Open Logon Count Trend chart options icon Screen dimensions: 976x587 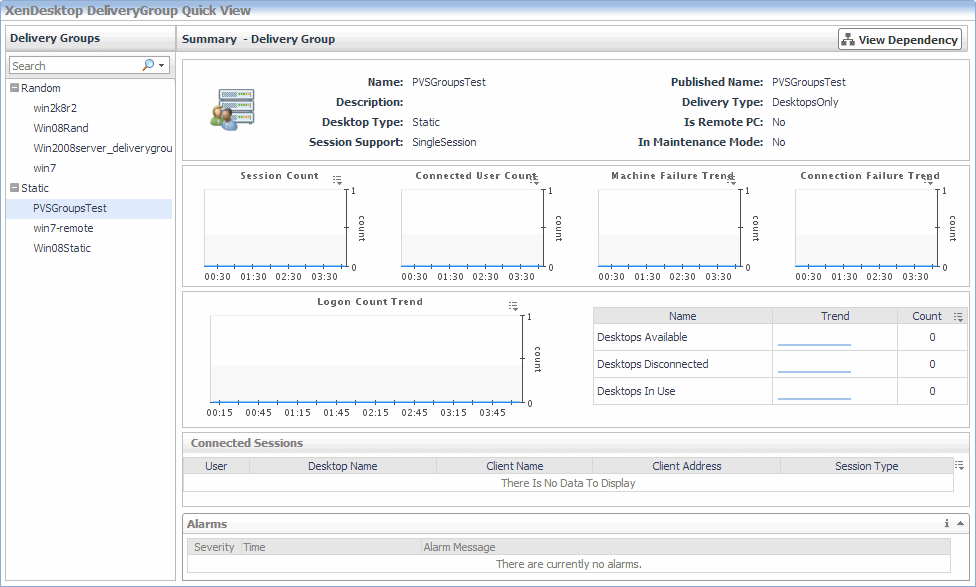[513, 306]
